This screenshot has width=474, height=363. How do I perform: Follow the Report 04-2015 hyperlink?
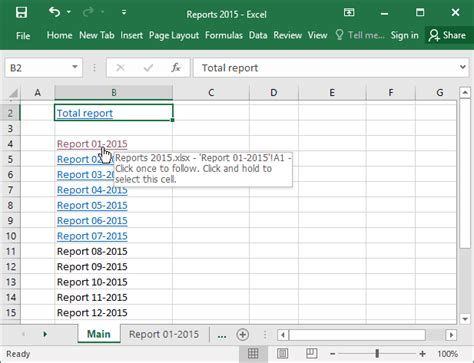coord(92,190)
